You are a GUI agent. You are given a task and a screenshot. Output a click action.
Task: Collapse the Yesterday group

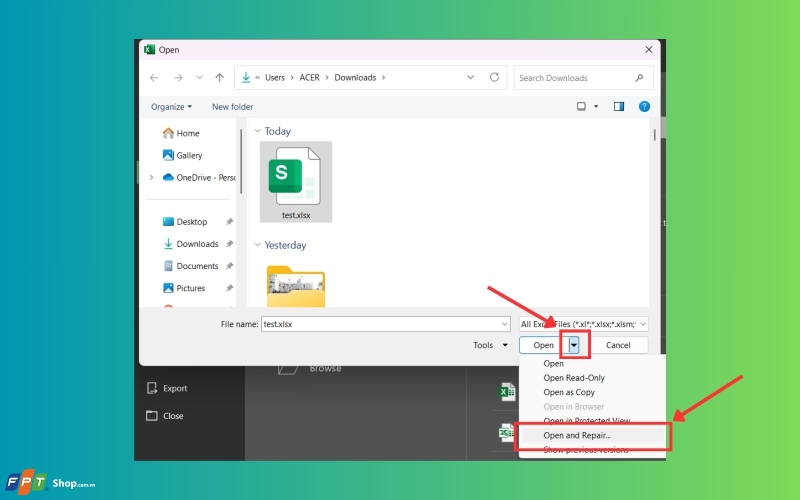coord(258,245)
